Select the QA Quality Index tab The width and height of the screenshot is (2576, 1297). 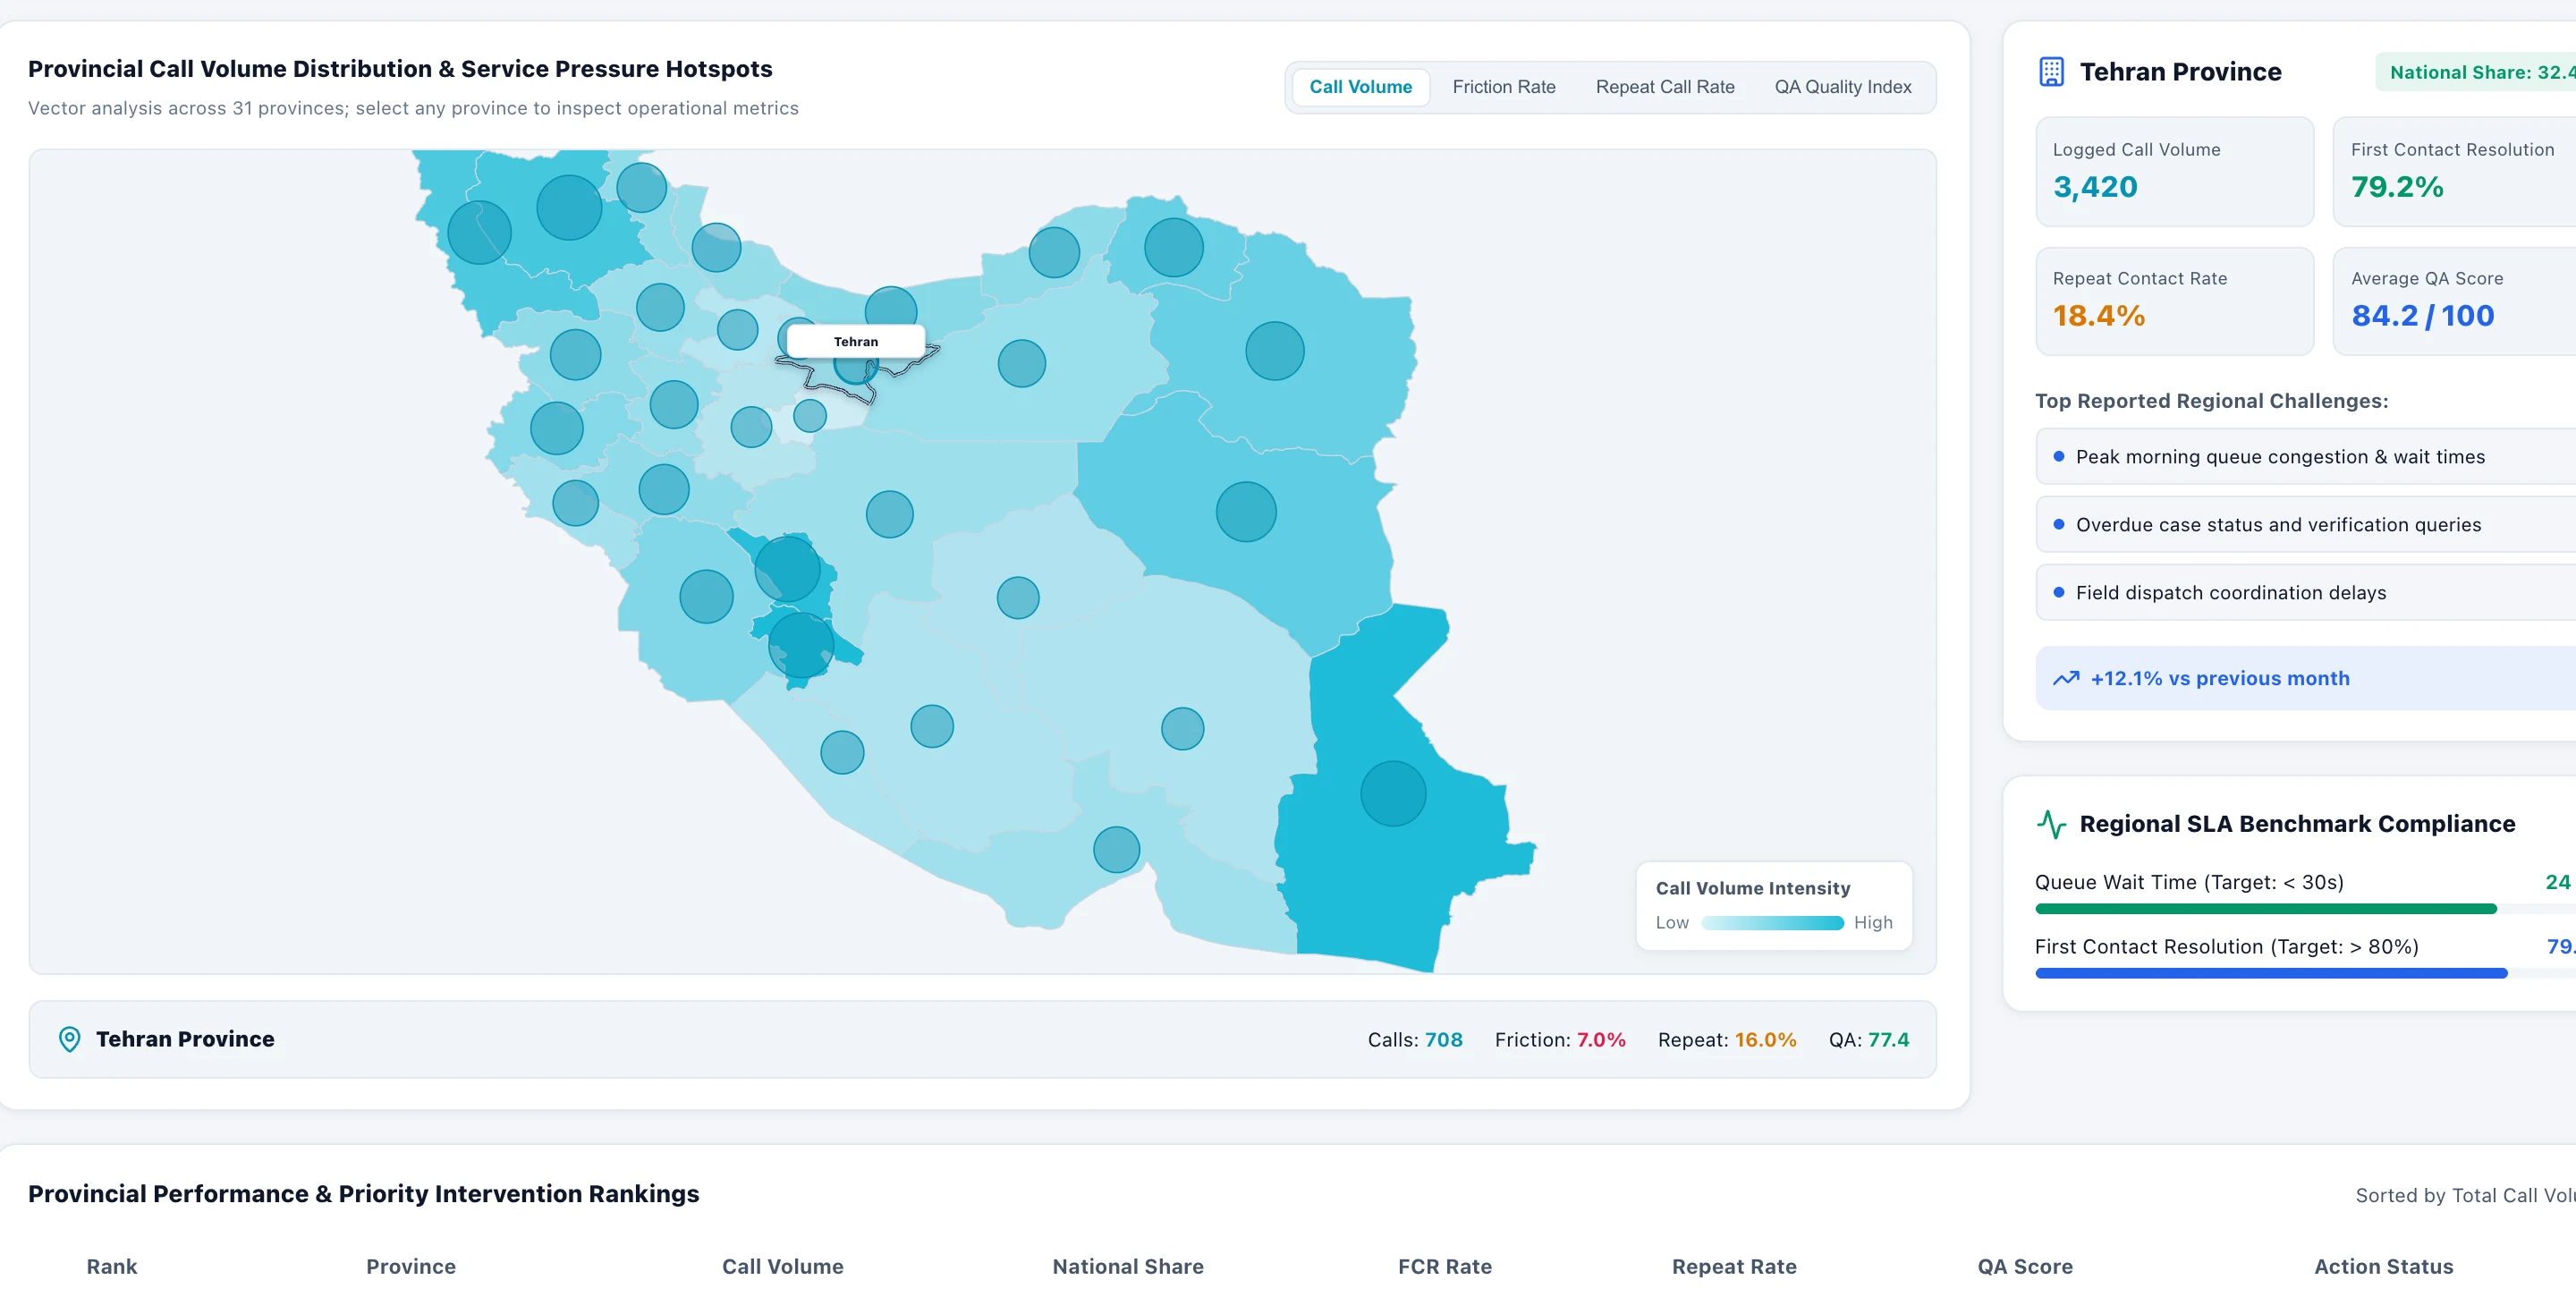click(1842, 87)
